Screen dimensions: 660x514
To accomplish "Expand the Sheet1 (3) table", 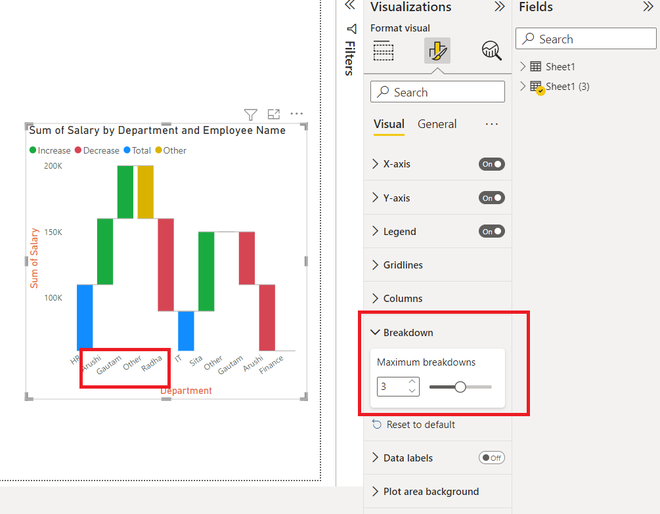I will [523, 86].
